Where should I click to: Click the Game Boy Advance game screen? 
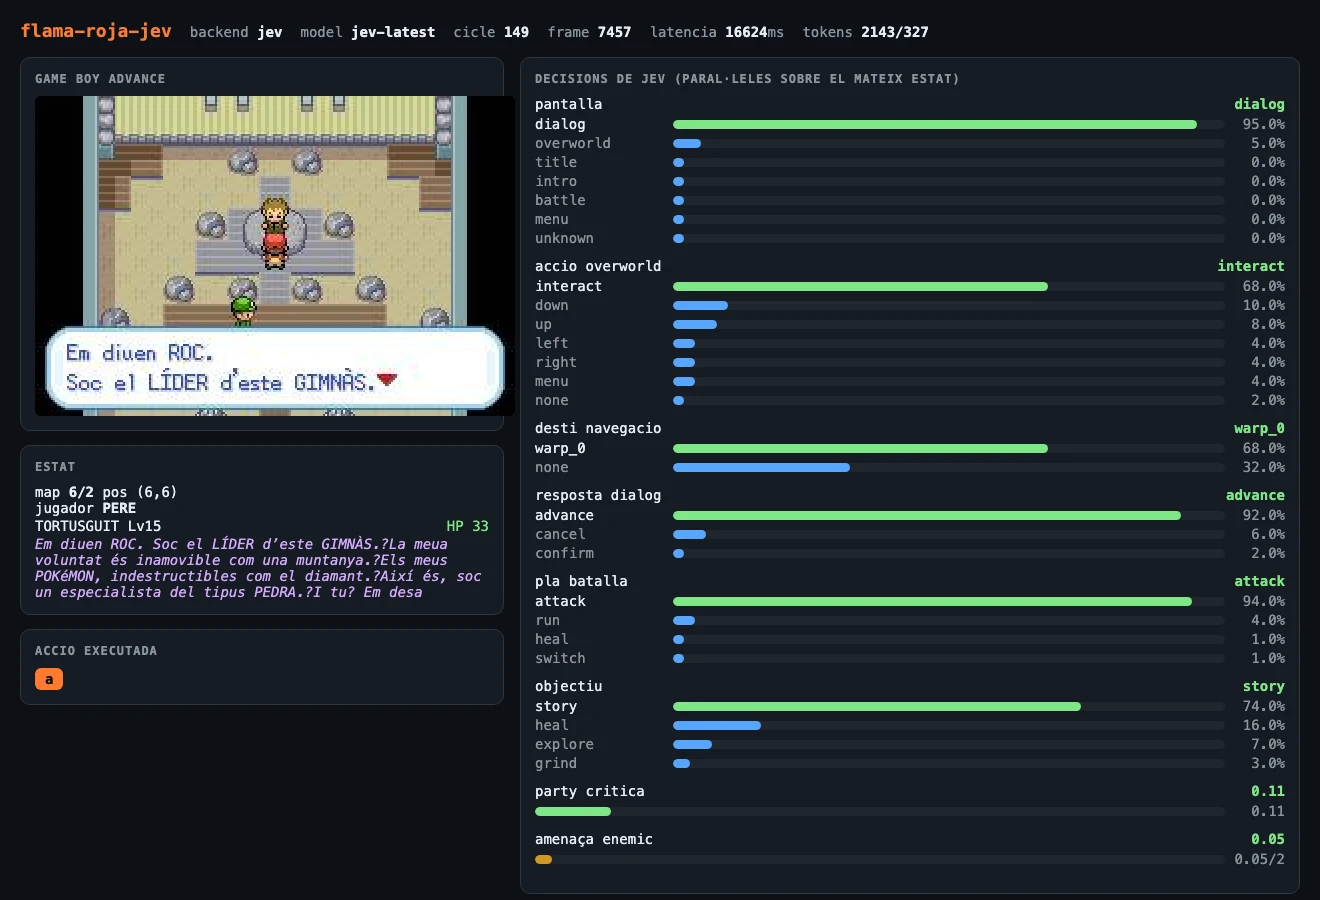pyautogui.click(x=275, y=256)
